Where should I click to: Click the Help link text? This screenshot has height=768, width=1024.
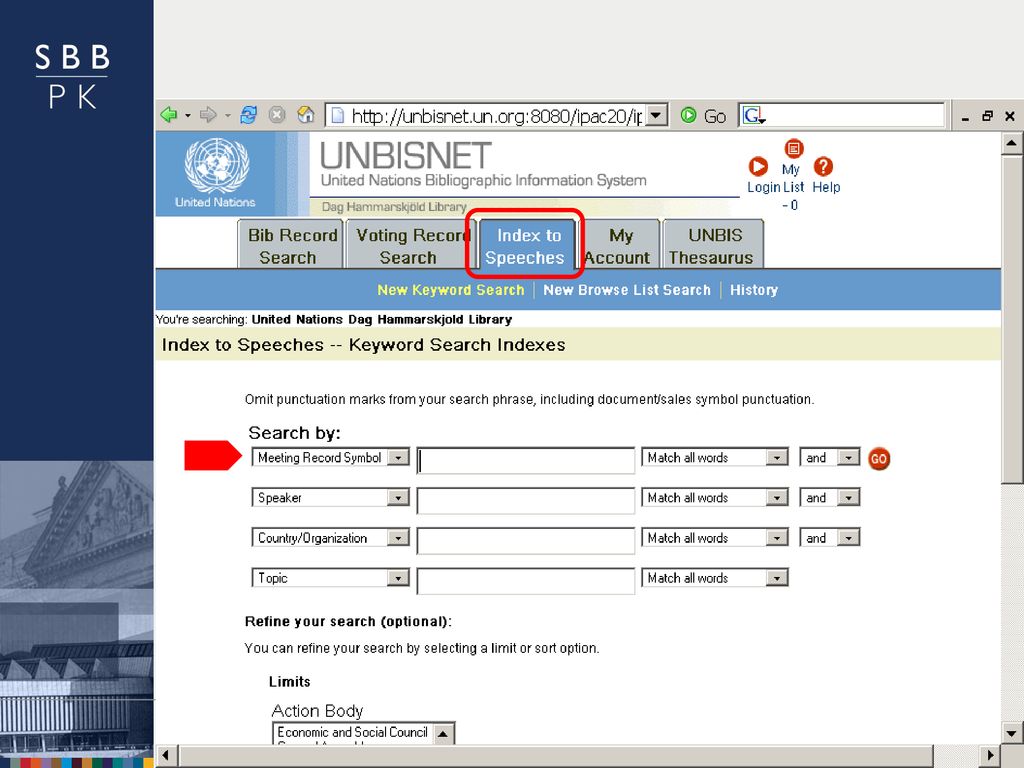point(826,187)
